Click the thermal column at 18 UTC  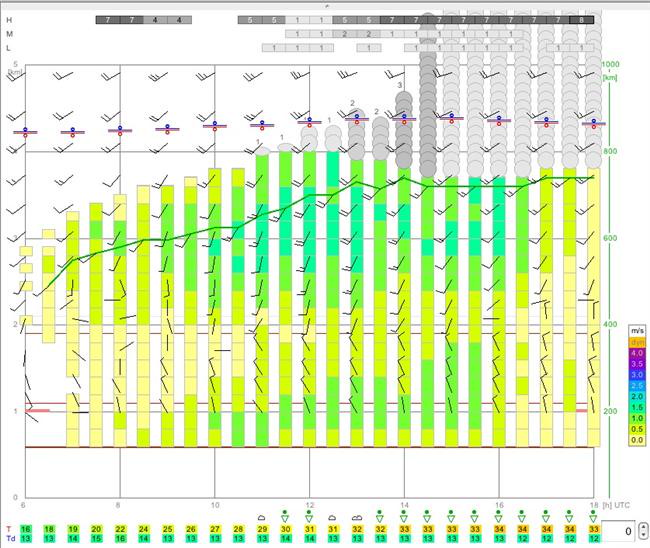pyautogui.click(x=594, y=308)
